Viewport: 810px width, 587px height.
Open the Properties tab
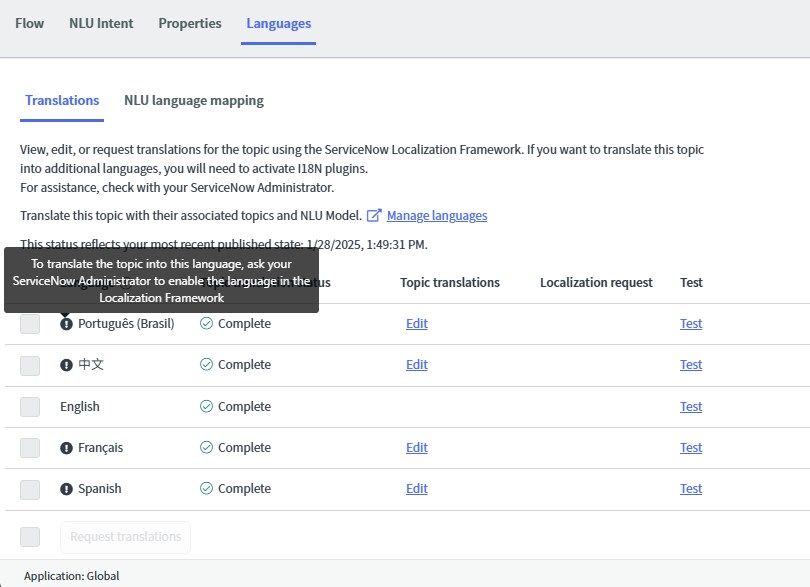point(190,23)
